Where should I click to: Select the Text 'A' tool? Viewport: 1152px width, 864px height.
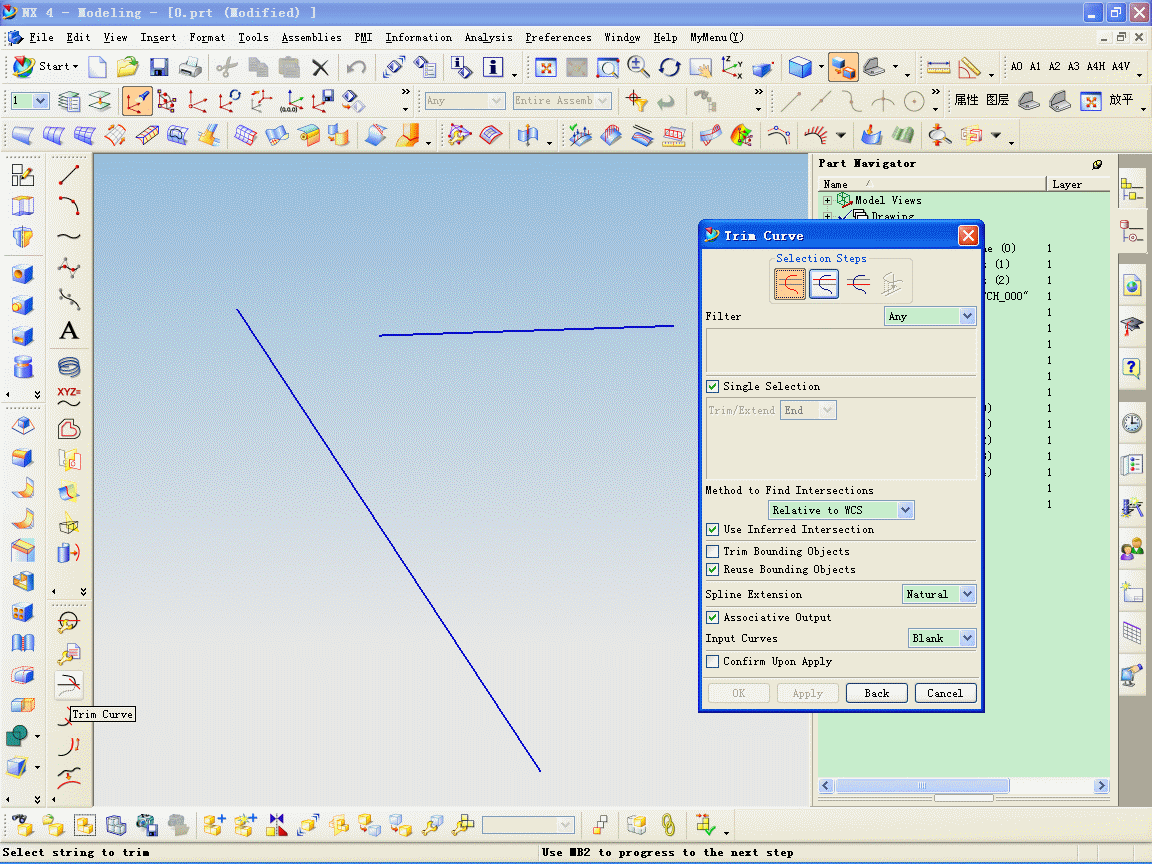(x=69, y=331)
